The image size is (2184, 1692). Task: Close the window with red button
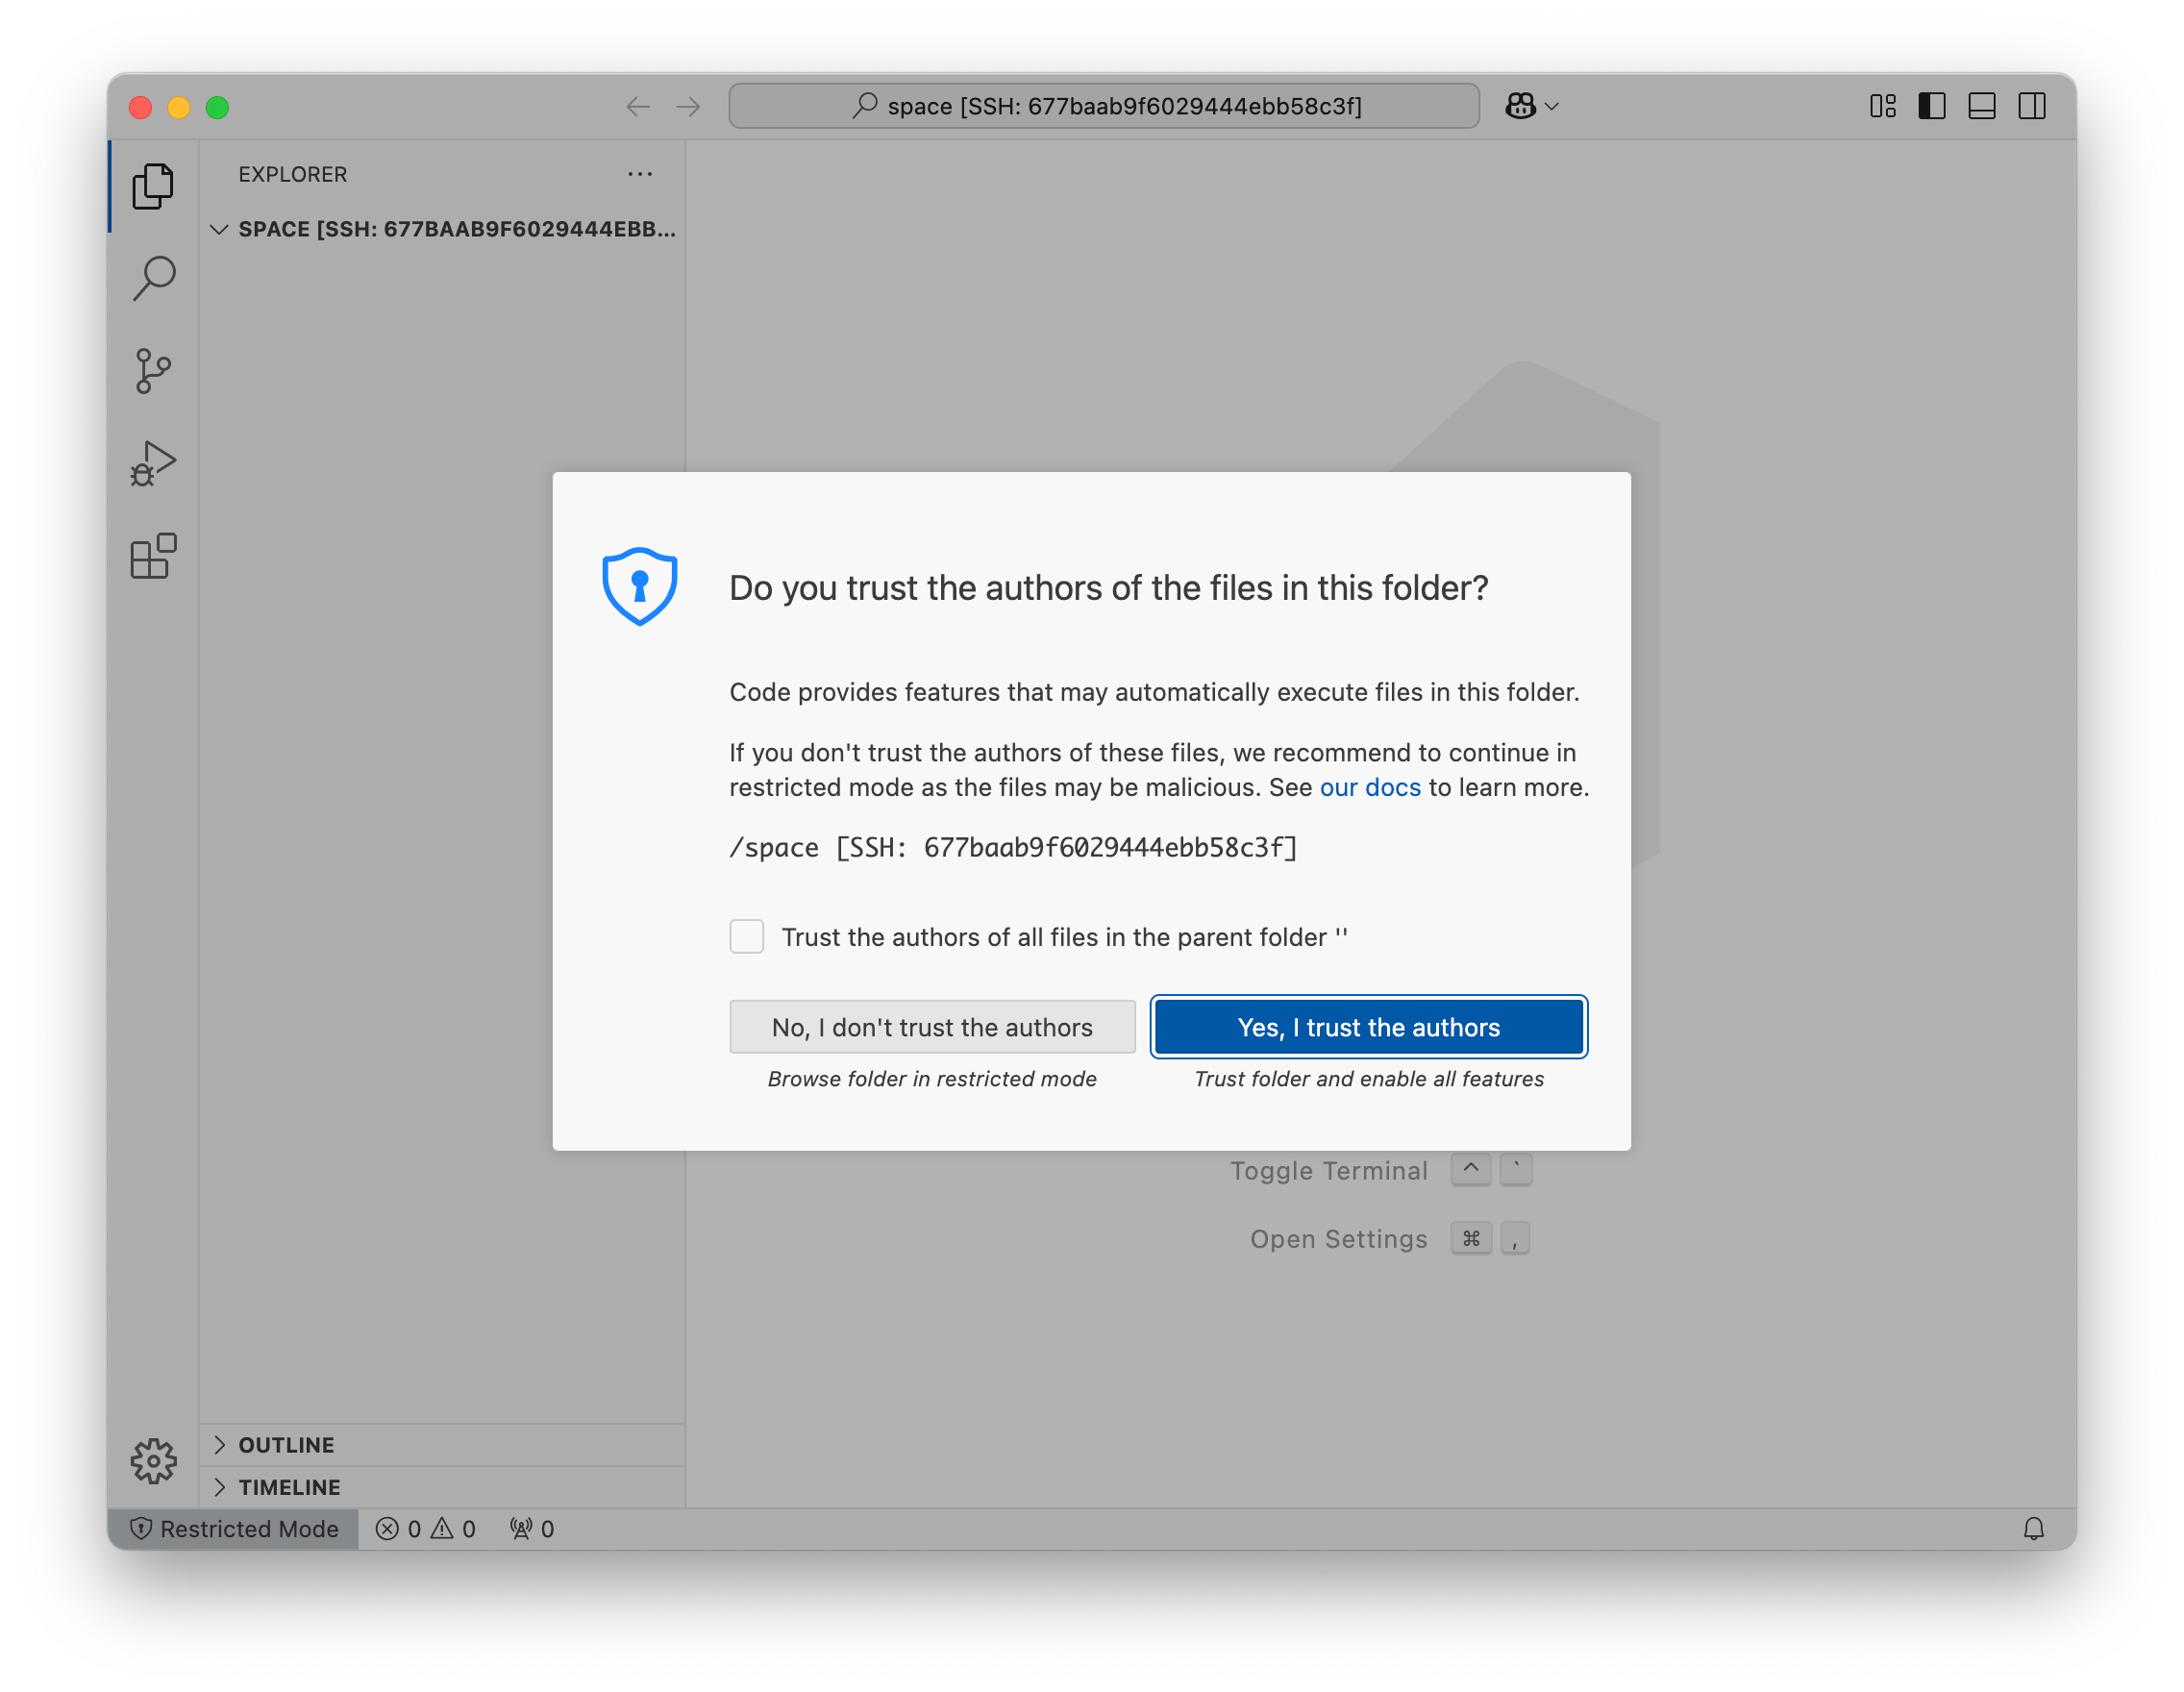click(140, 107)
